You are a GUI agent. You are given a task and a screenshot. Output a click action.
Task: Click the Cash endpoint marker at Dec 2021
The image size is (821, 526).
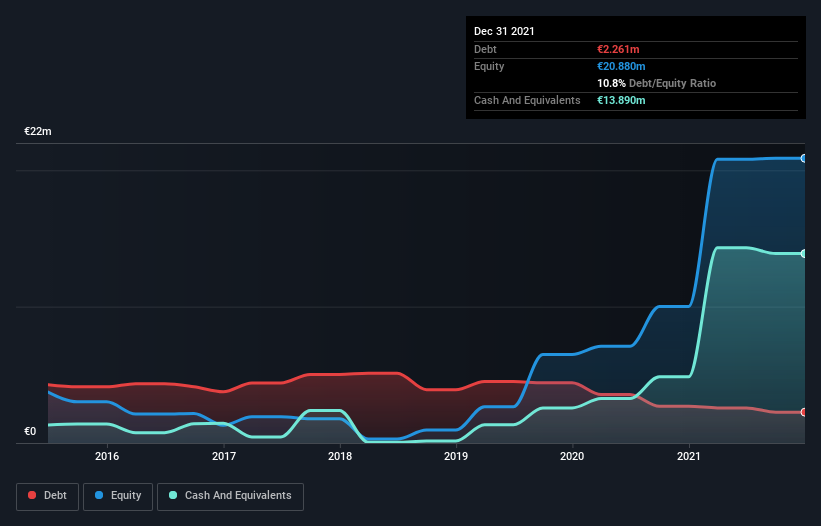click(x=804, y=254)
